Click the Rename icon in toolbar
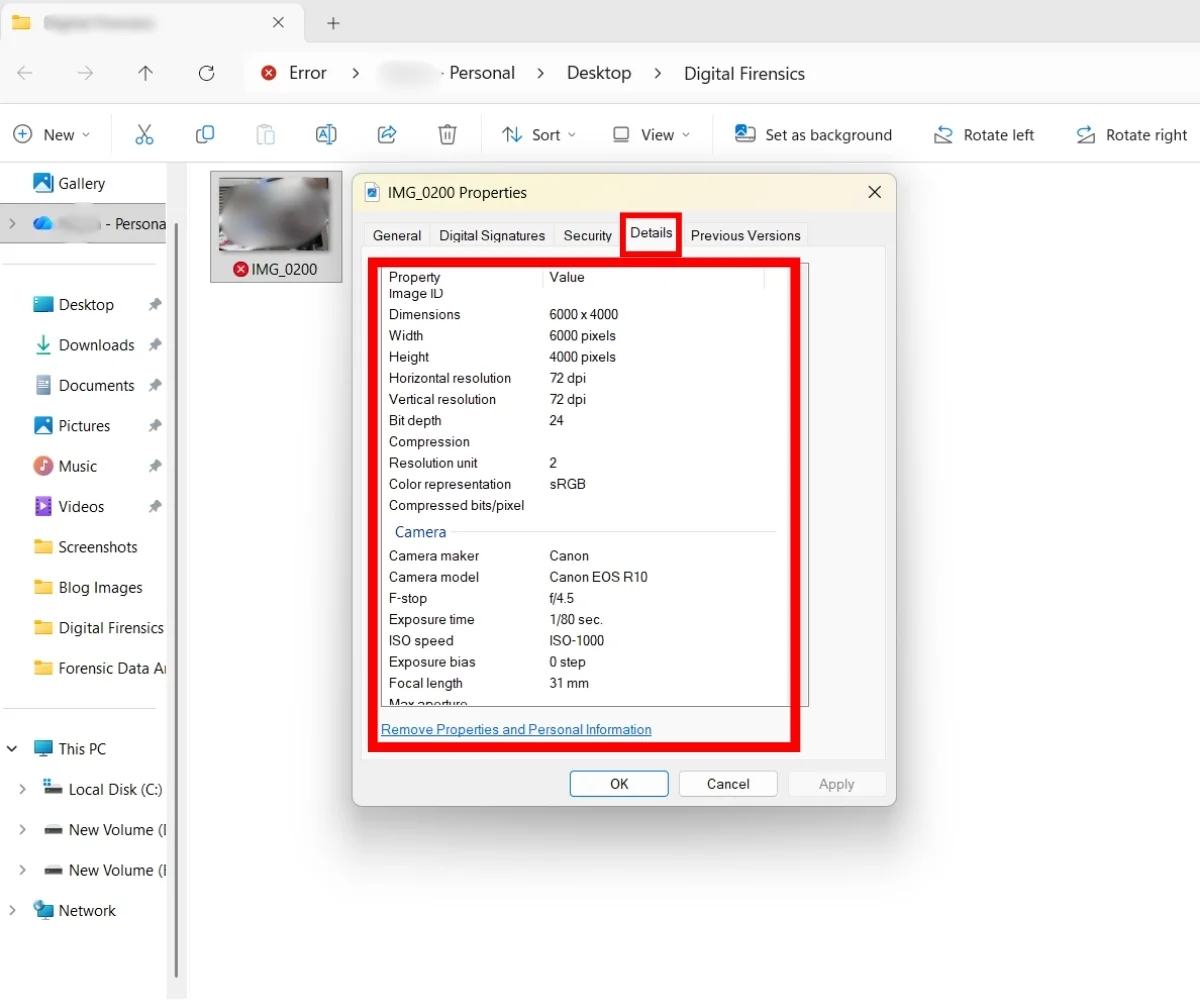This screenshot has height=1000, width=1200. pyautogui.click(x=326, y=134)
